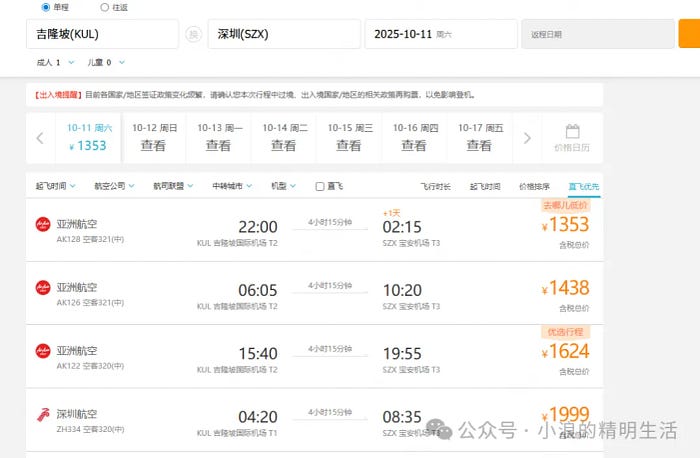Open the 成人 adult count dropdown
Image resolution: width=700 pixels, height=458 pixels.
[x=55, y=62]
